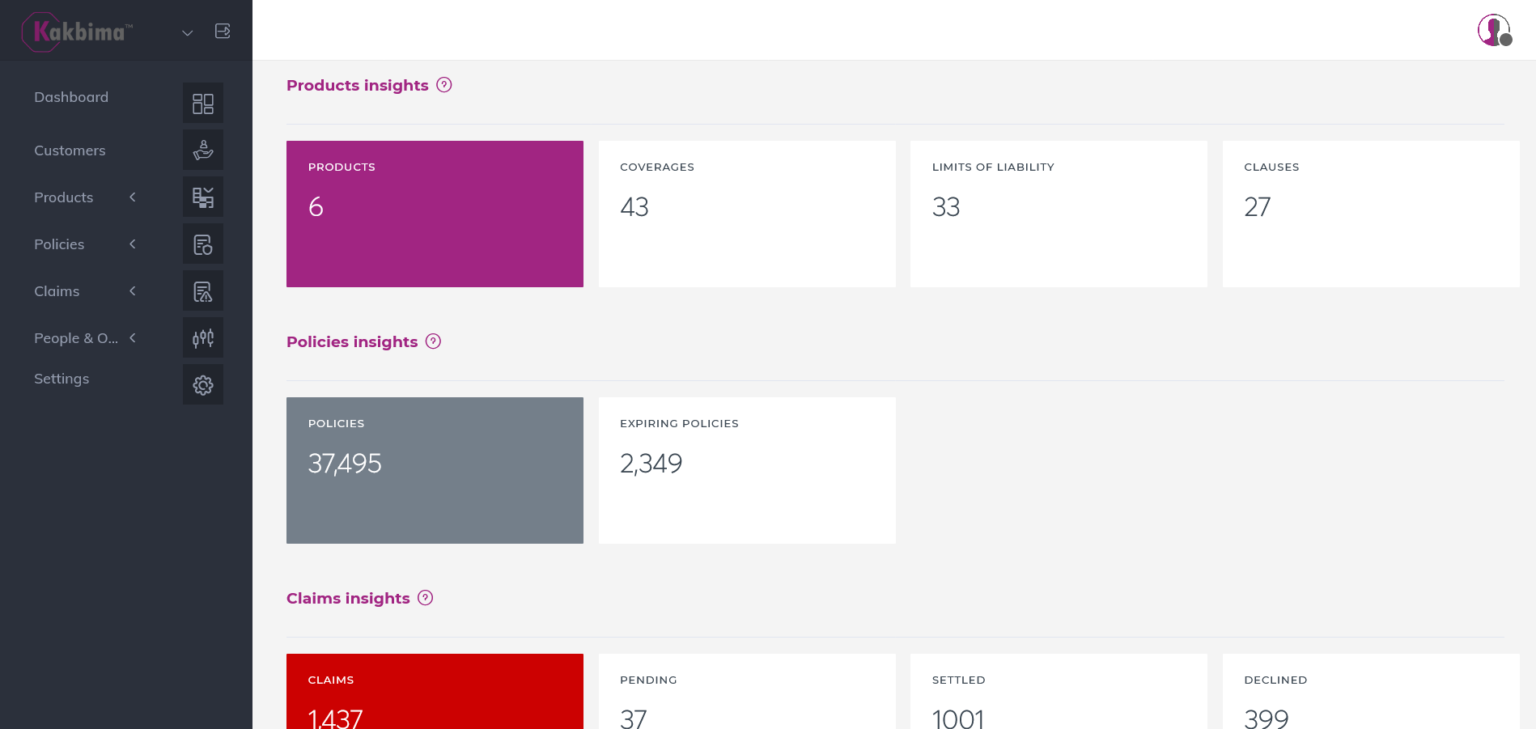Screen dimensions: 1536x729
Task: Open Customers in the sidebar
Action: 70,150
